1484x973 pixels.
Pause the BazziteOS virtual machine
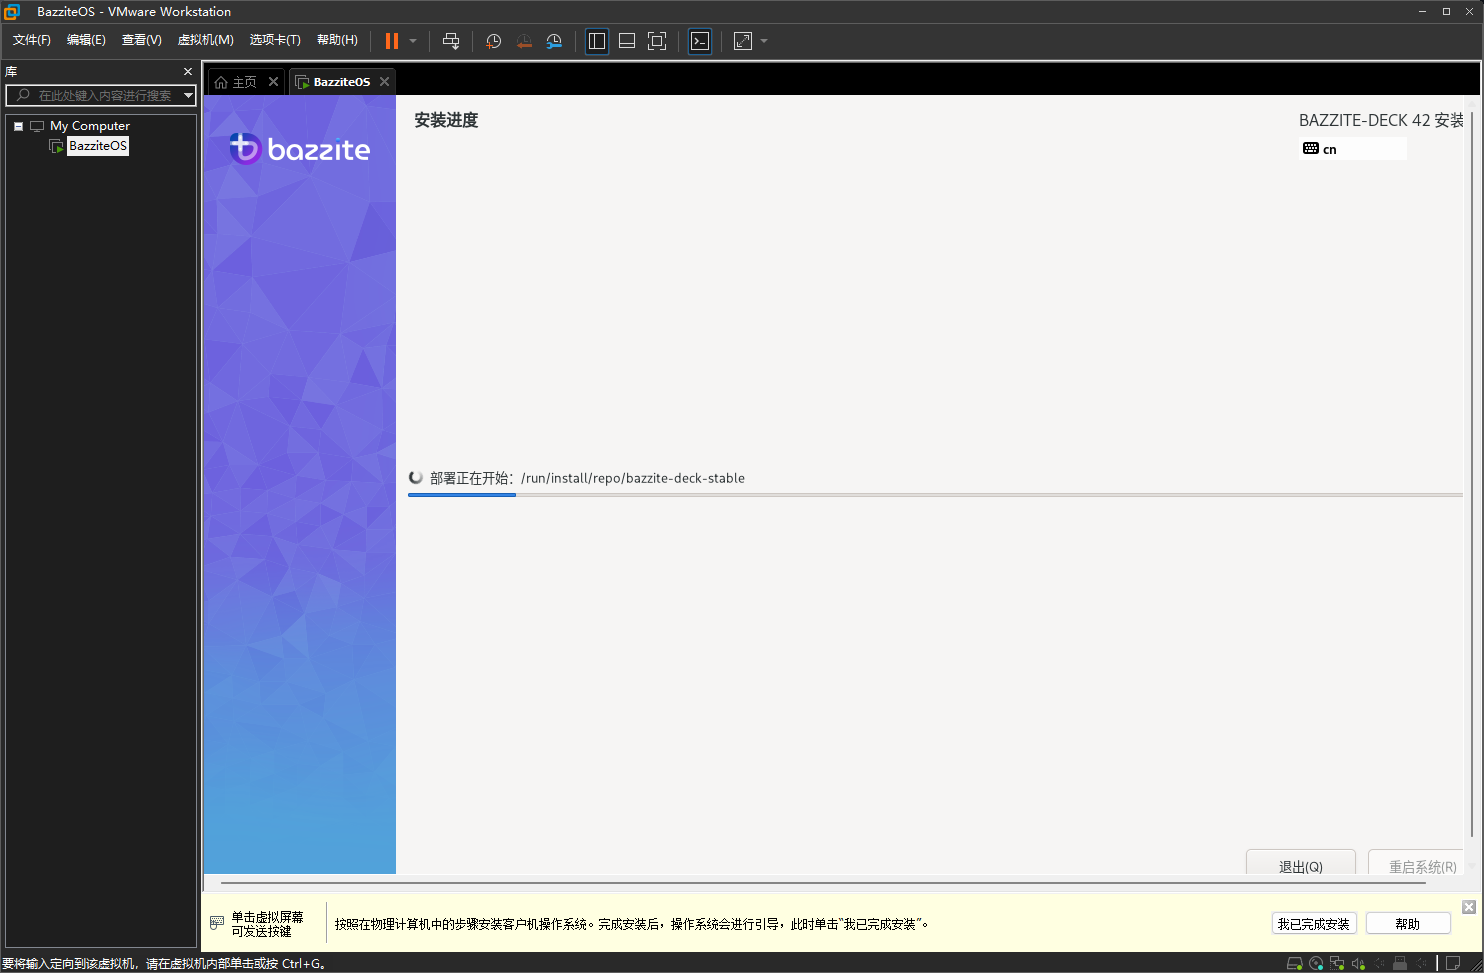[392, 41]
